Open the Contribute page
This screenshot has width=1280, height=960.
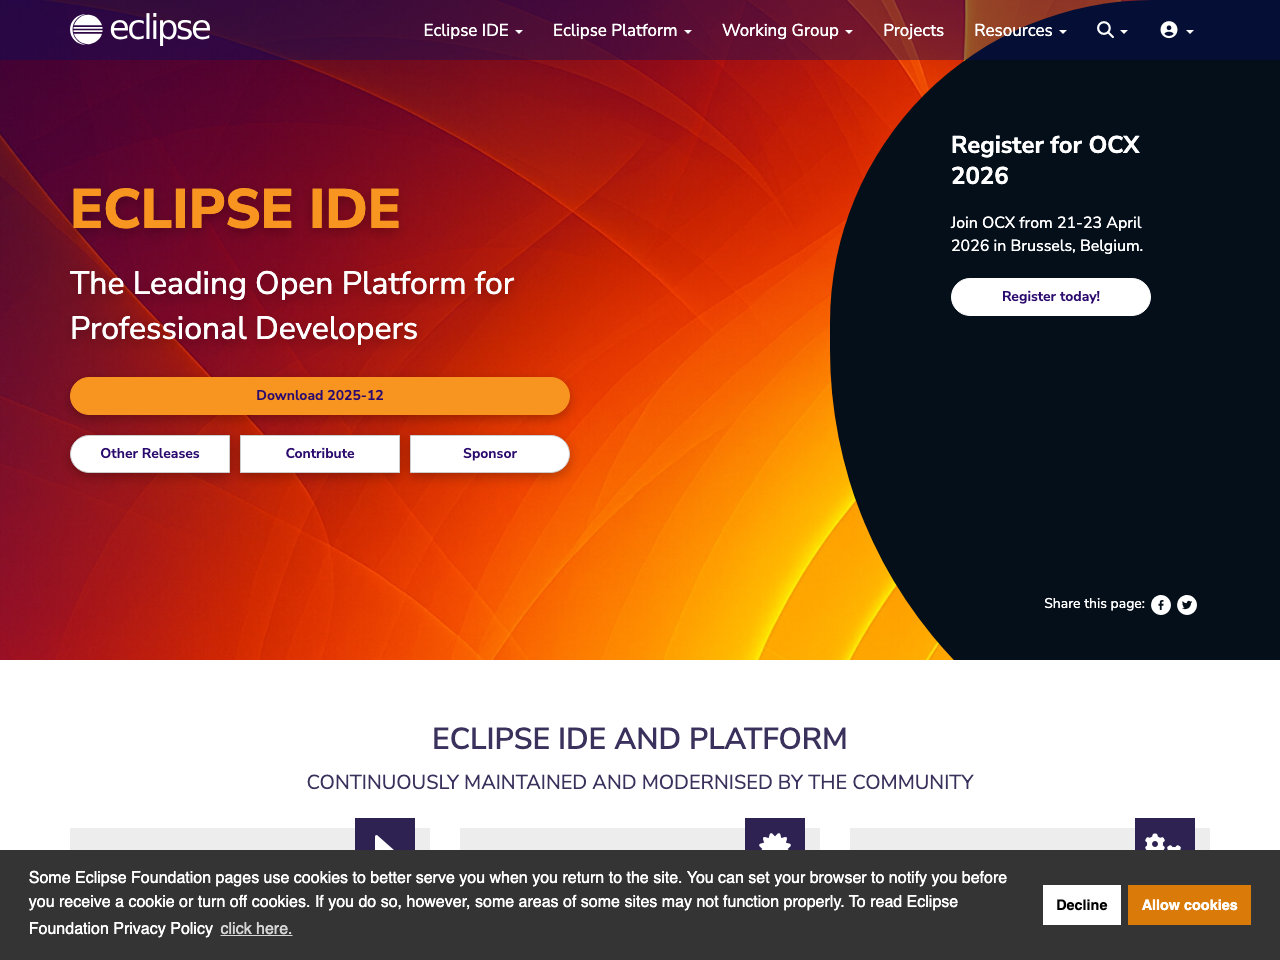pyautogui.click(x=319, y=453)
